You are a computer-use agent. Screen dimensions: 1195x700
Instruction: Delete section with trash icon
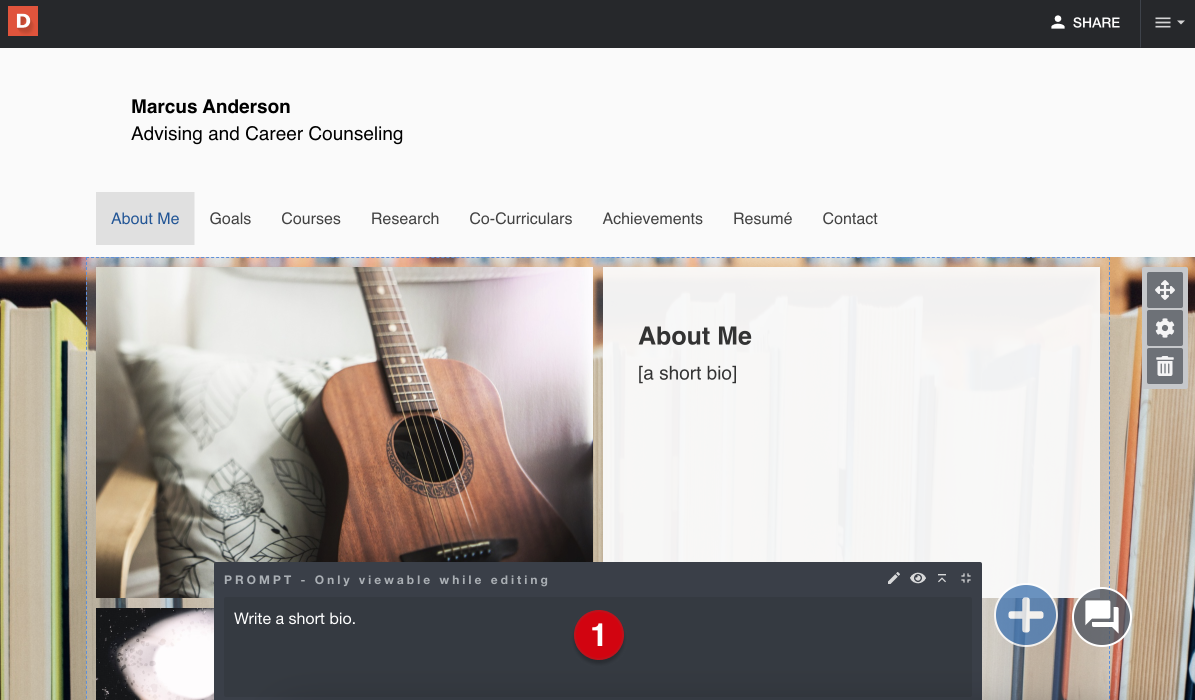1165,366
